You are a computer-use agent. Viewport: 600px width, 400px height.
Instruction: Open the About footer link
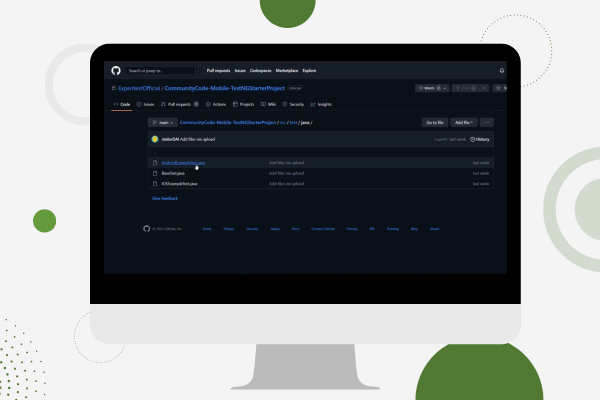coord(435,229)
